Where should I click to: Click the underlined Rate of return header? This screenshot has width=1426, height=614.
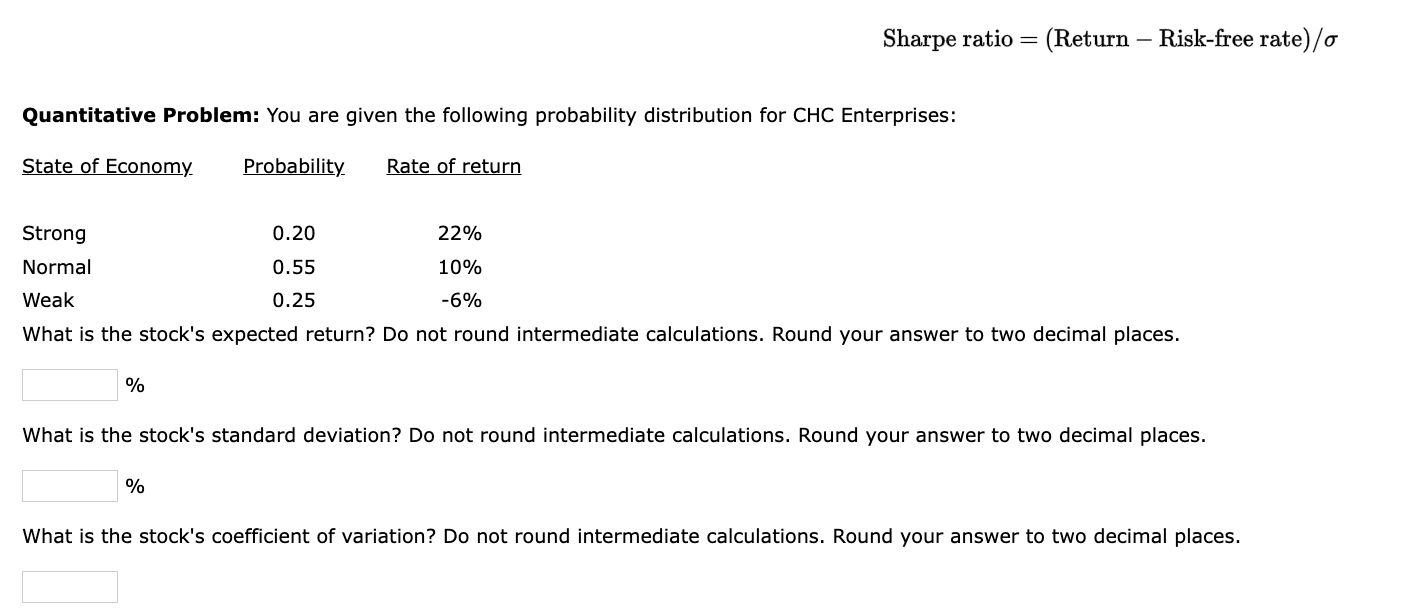coord(453,166)
